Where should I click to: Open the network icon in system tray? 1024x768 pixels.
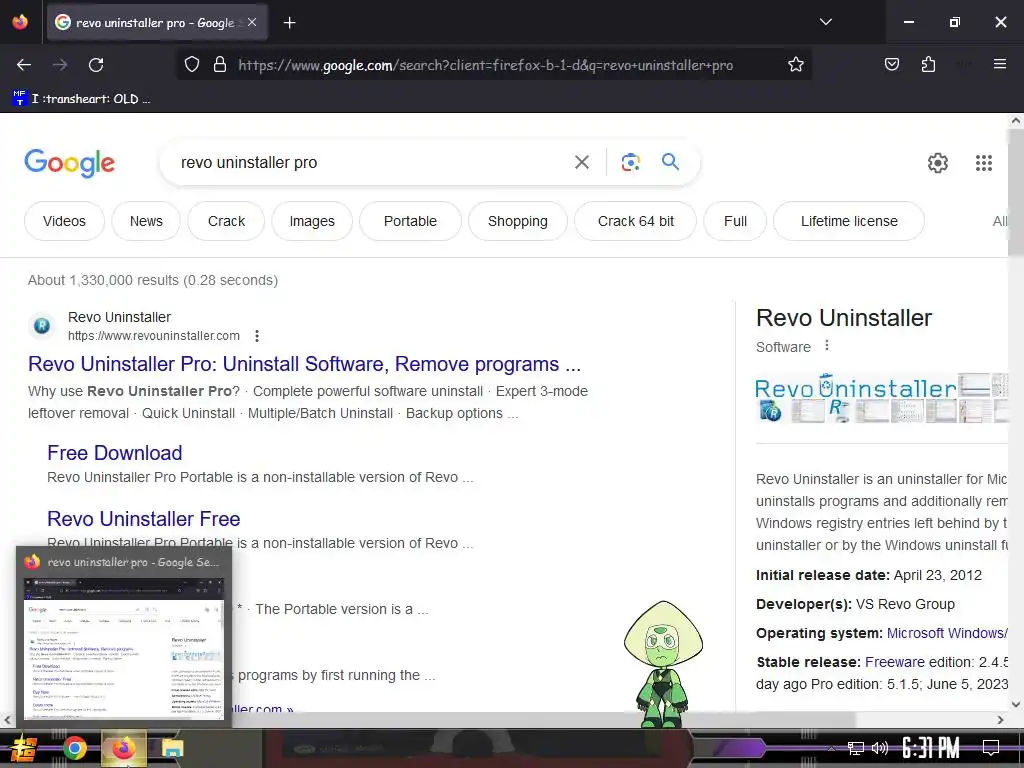856,748
